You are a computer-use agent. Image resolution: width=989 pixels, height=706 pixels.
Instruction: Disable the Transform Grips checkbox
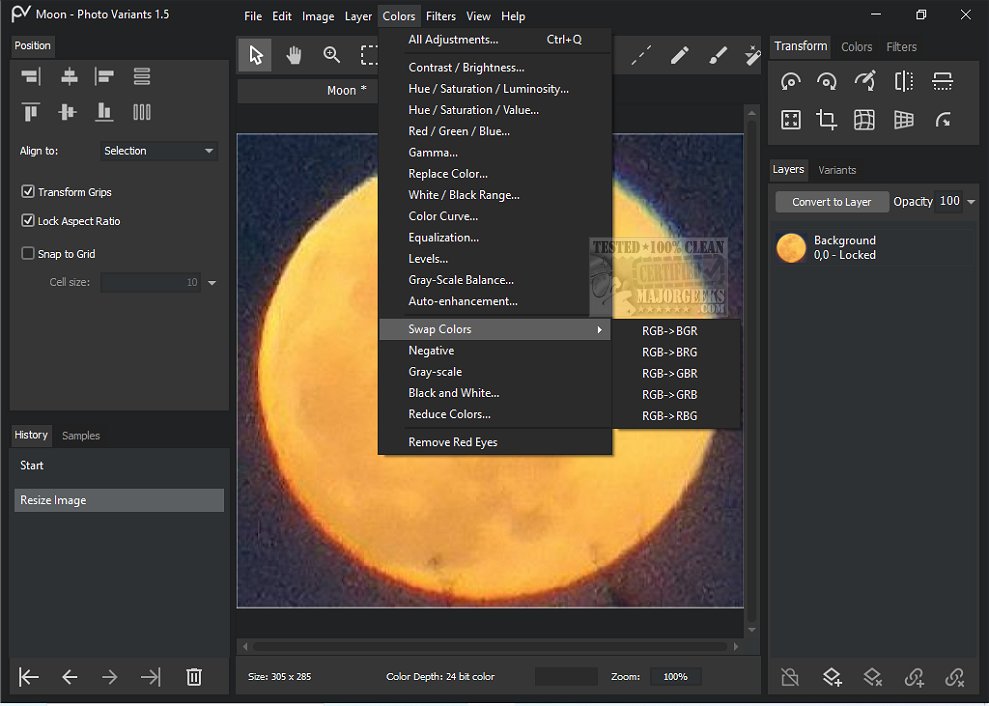click(28, 192)
